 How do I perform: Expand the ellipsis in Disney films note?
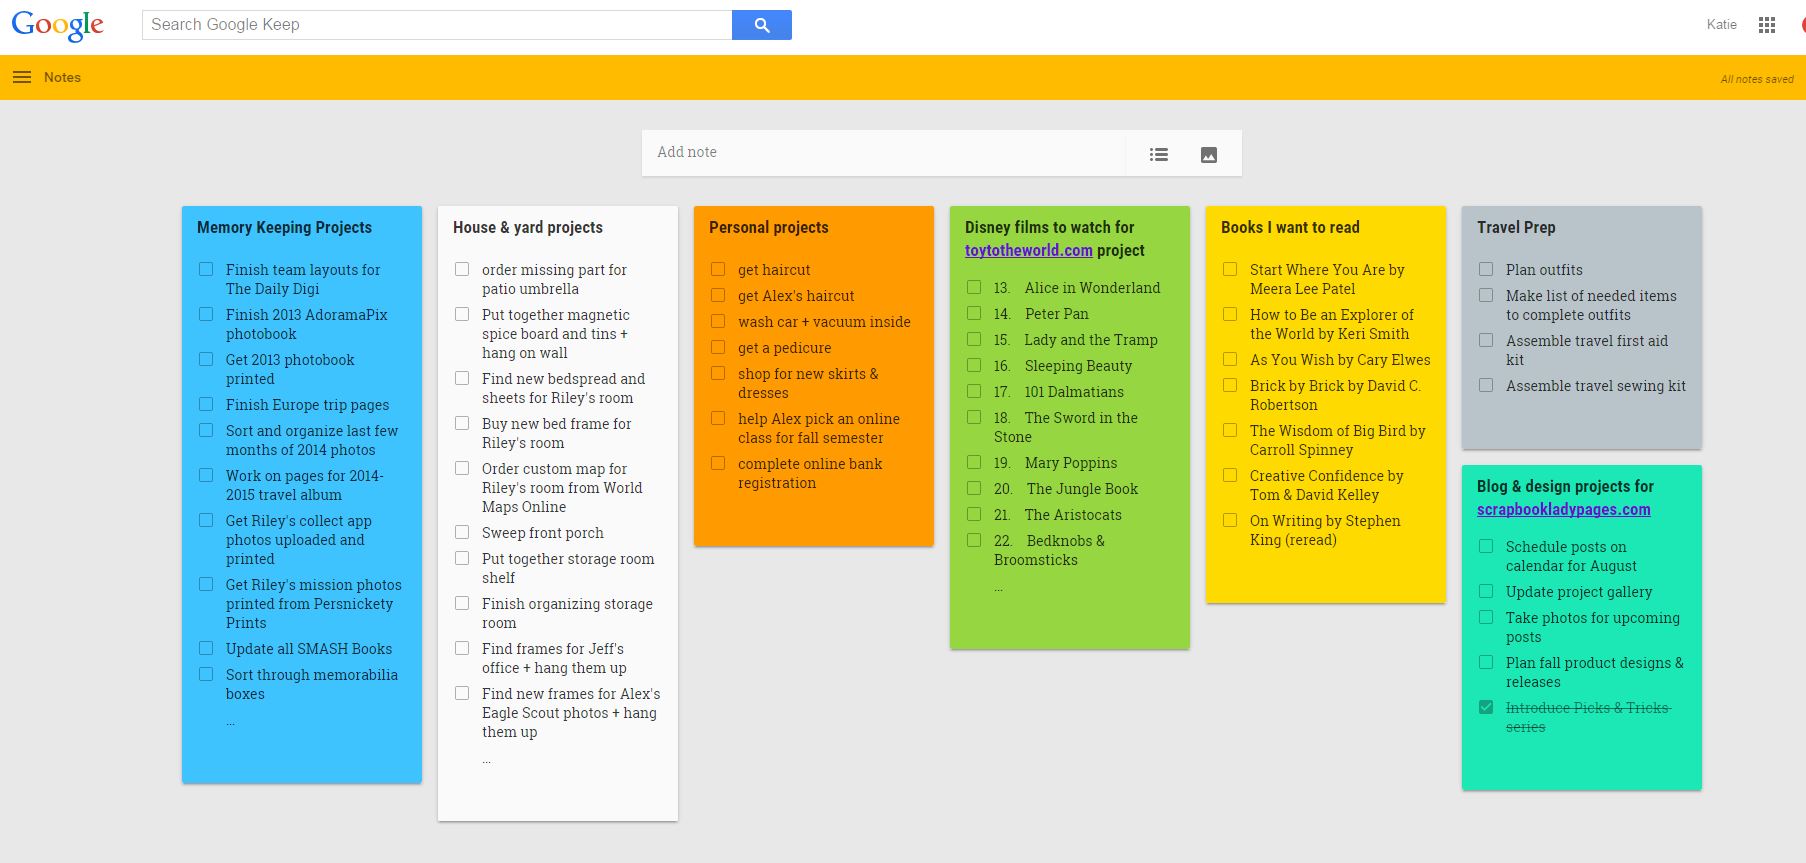click(999, 588)
